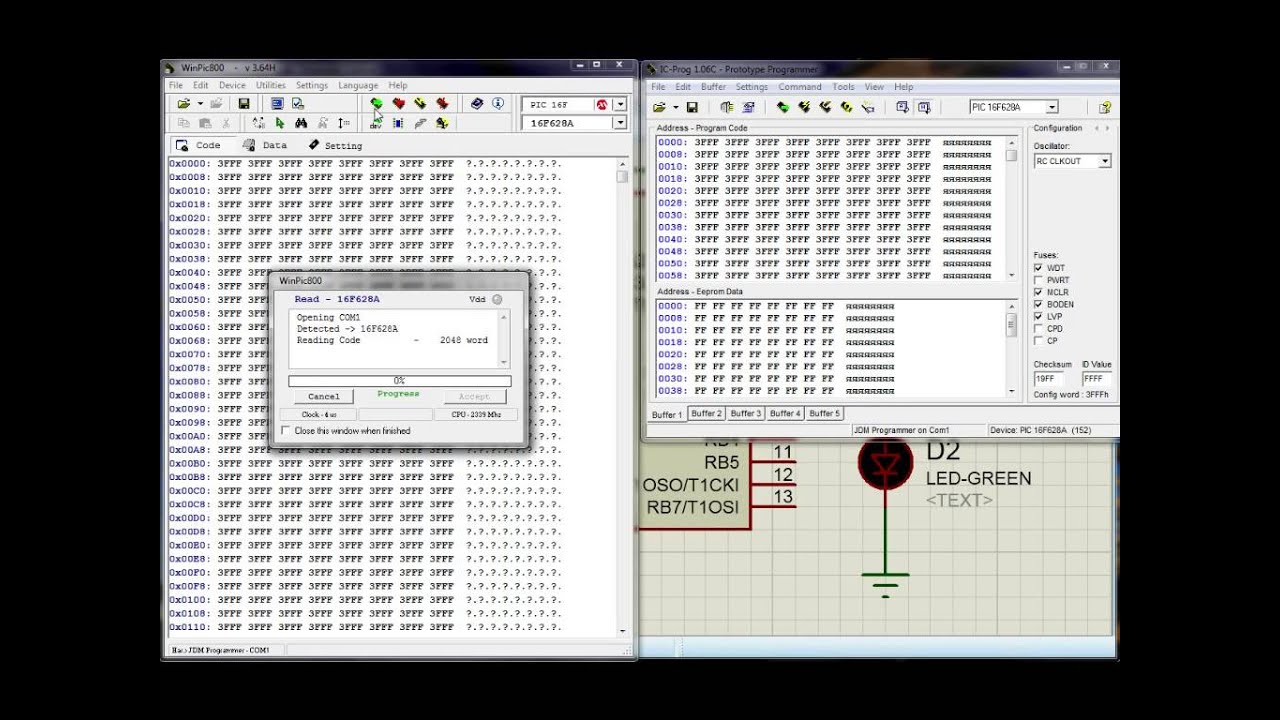Open the 16F628A device dropdown in WinPic800

pyautogui.click(x=620, y=123)
